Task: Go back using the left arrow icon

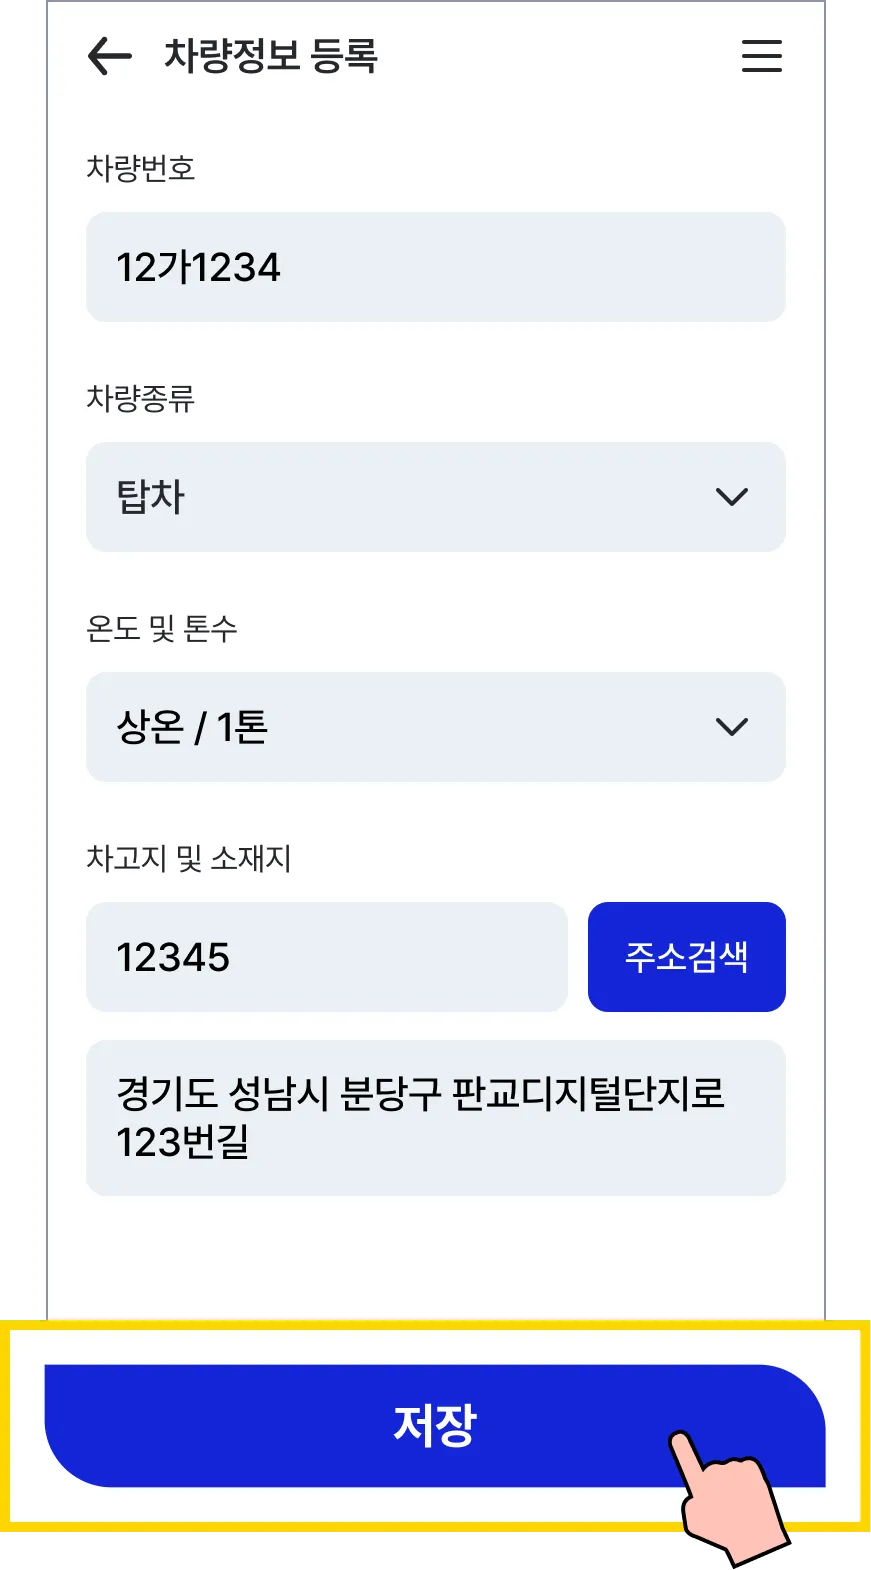Action: pyautogui.click(x=110, y=56)
